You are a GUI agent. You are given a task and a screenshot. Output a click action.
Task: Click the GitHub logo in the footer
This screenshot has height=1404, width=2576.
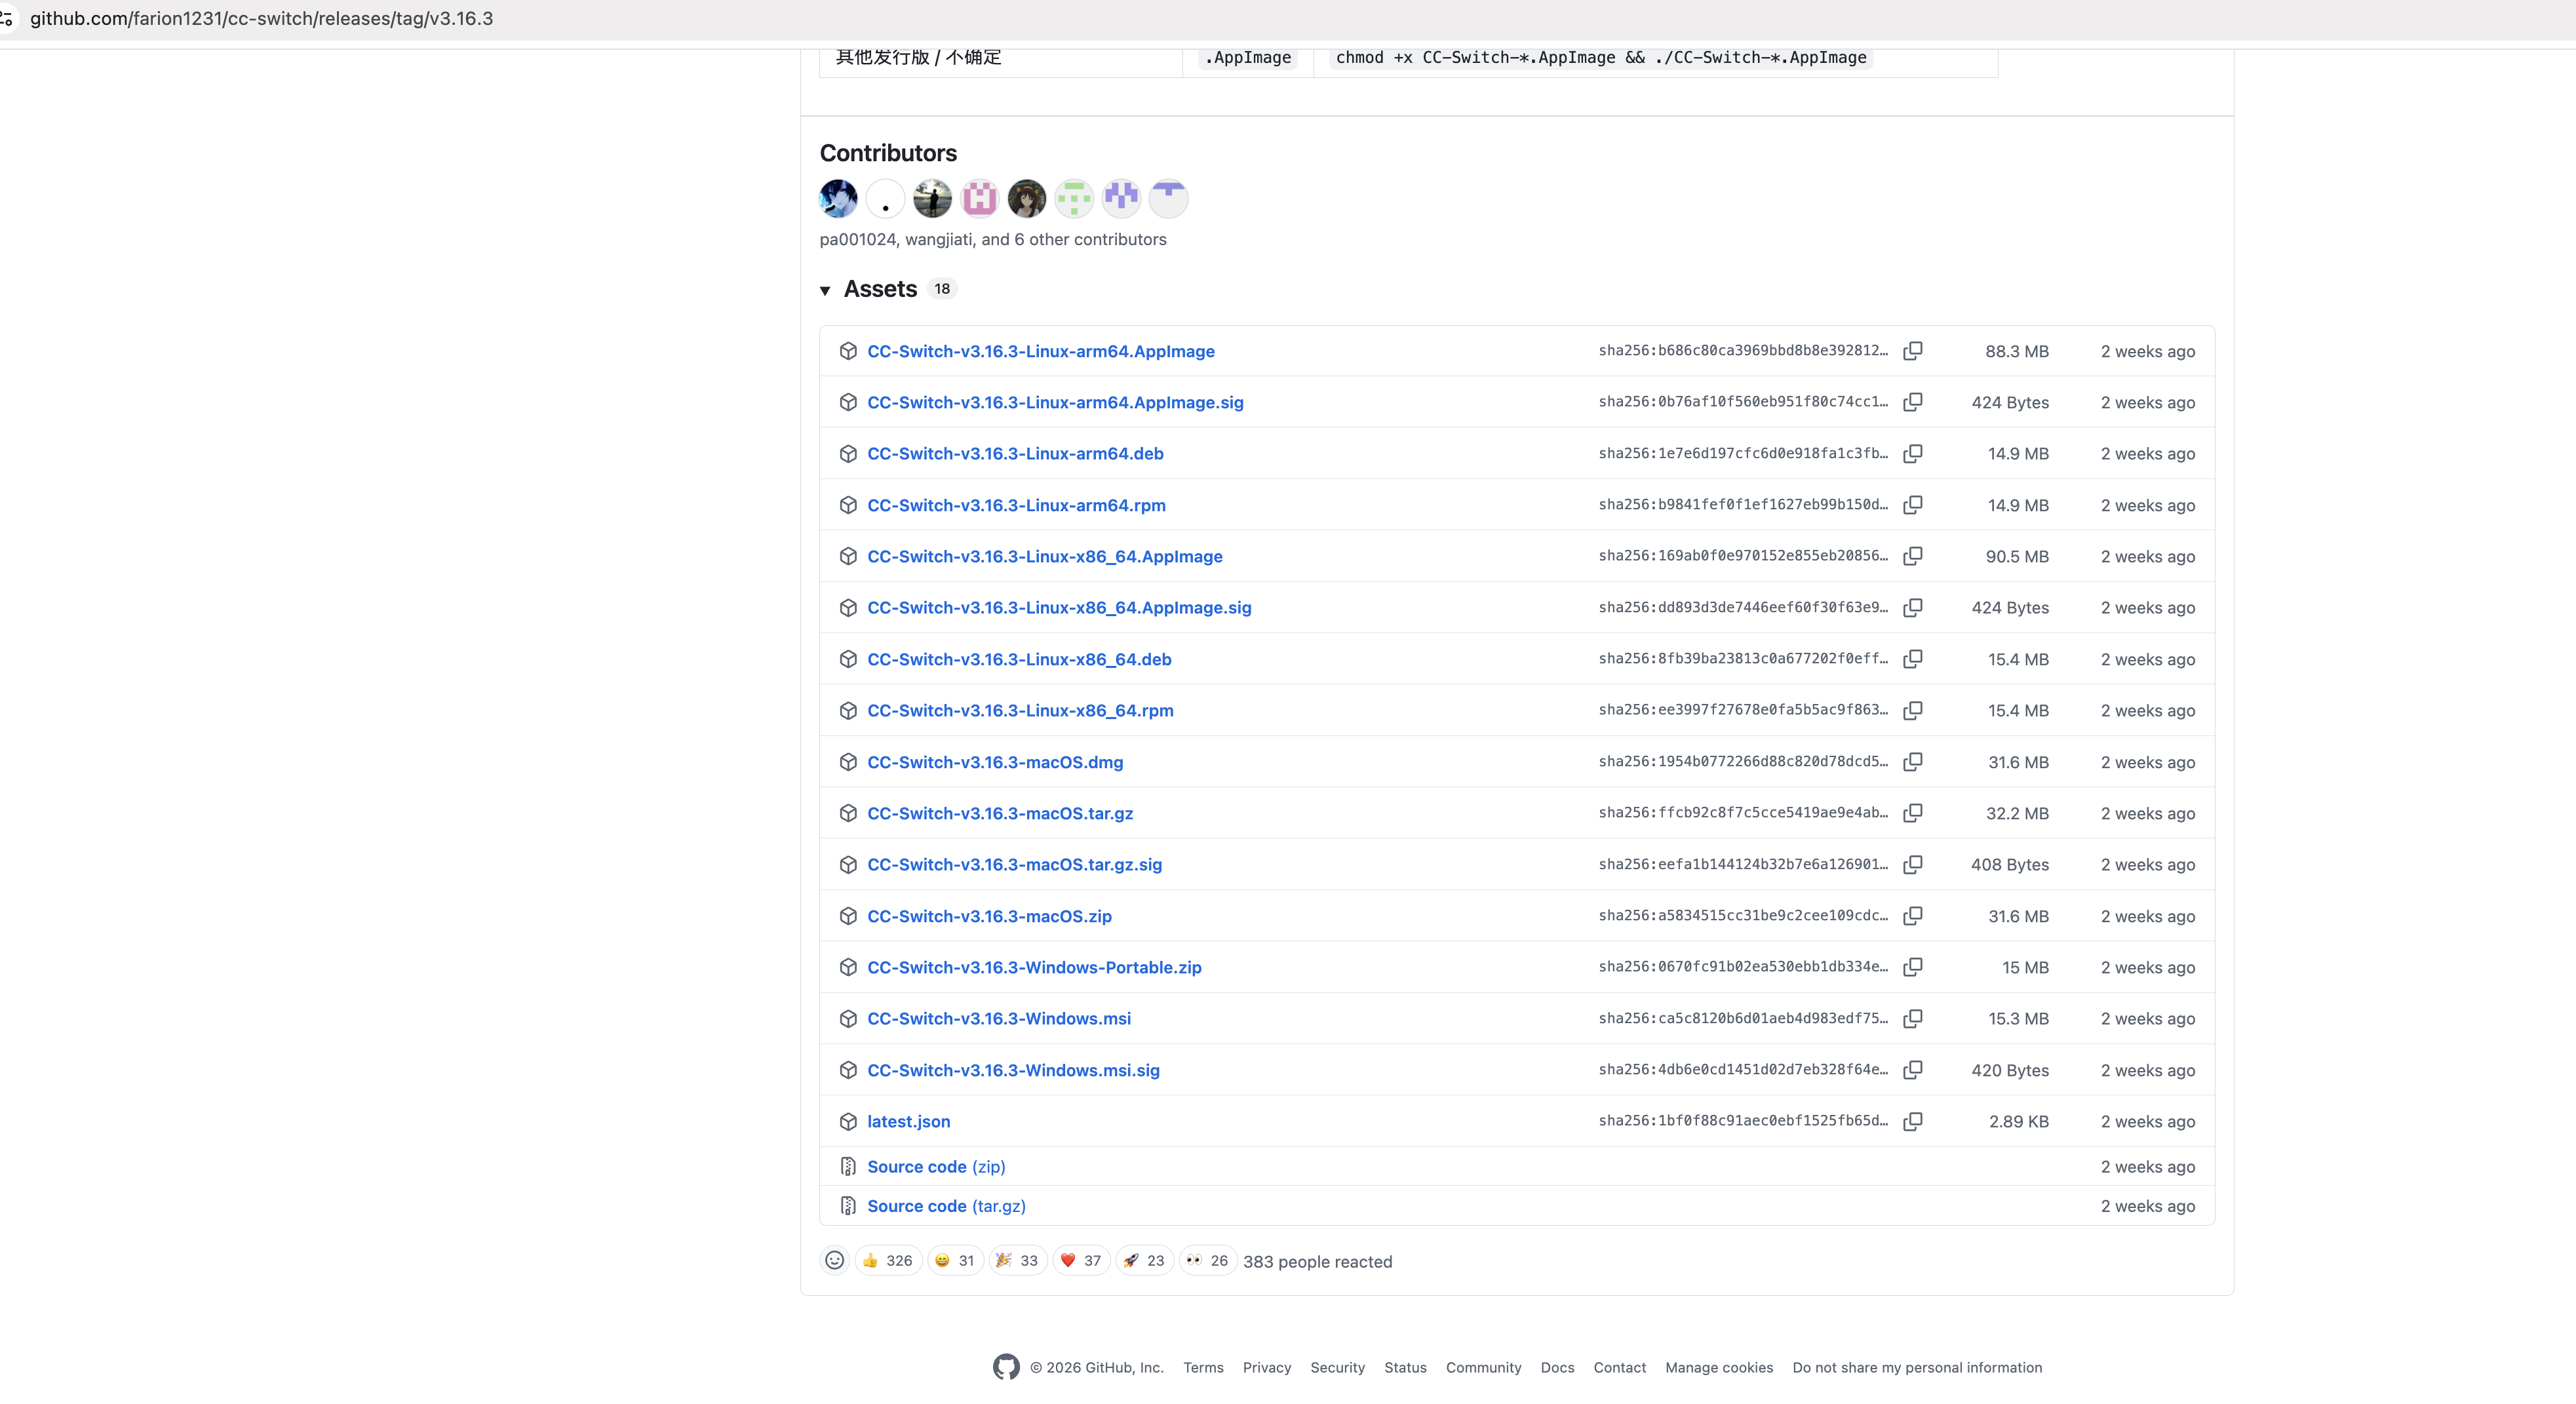coord(1006,1367)
